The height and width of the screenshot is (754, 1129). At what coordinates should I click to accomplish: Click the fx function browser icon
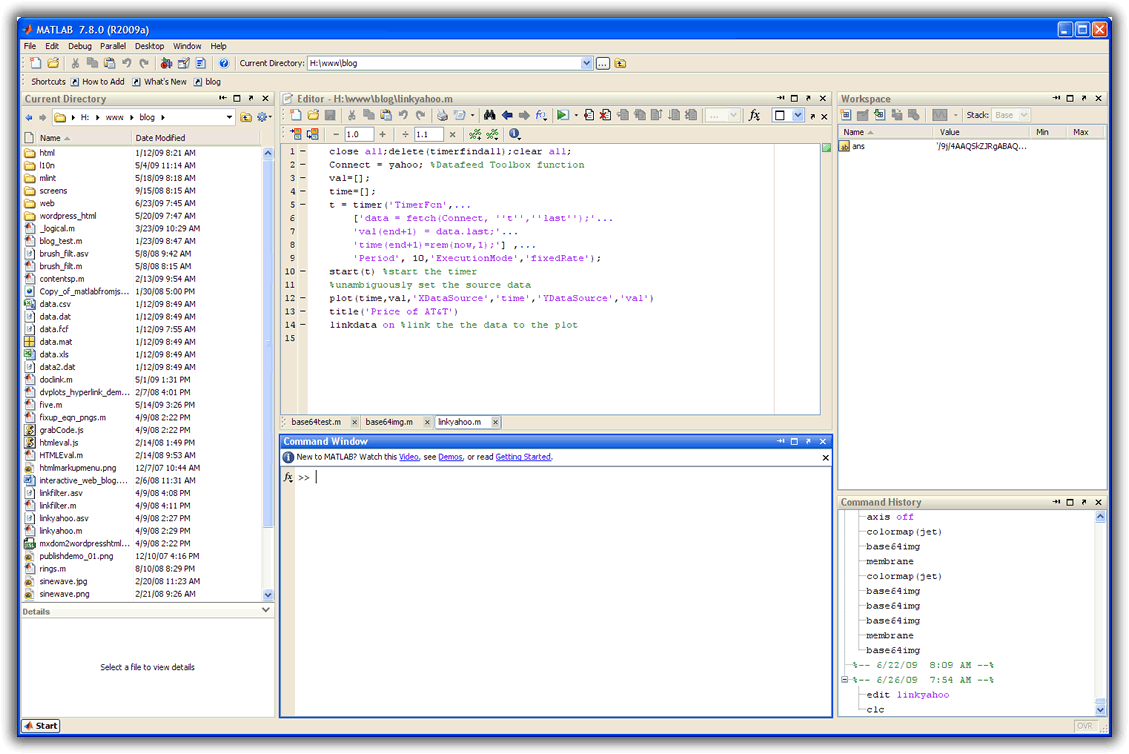[x=755, y=115]
